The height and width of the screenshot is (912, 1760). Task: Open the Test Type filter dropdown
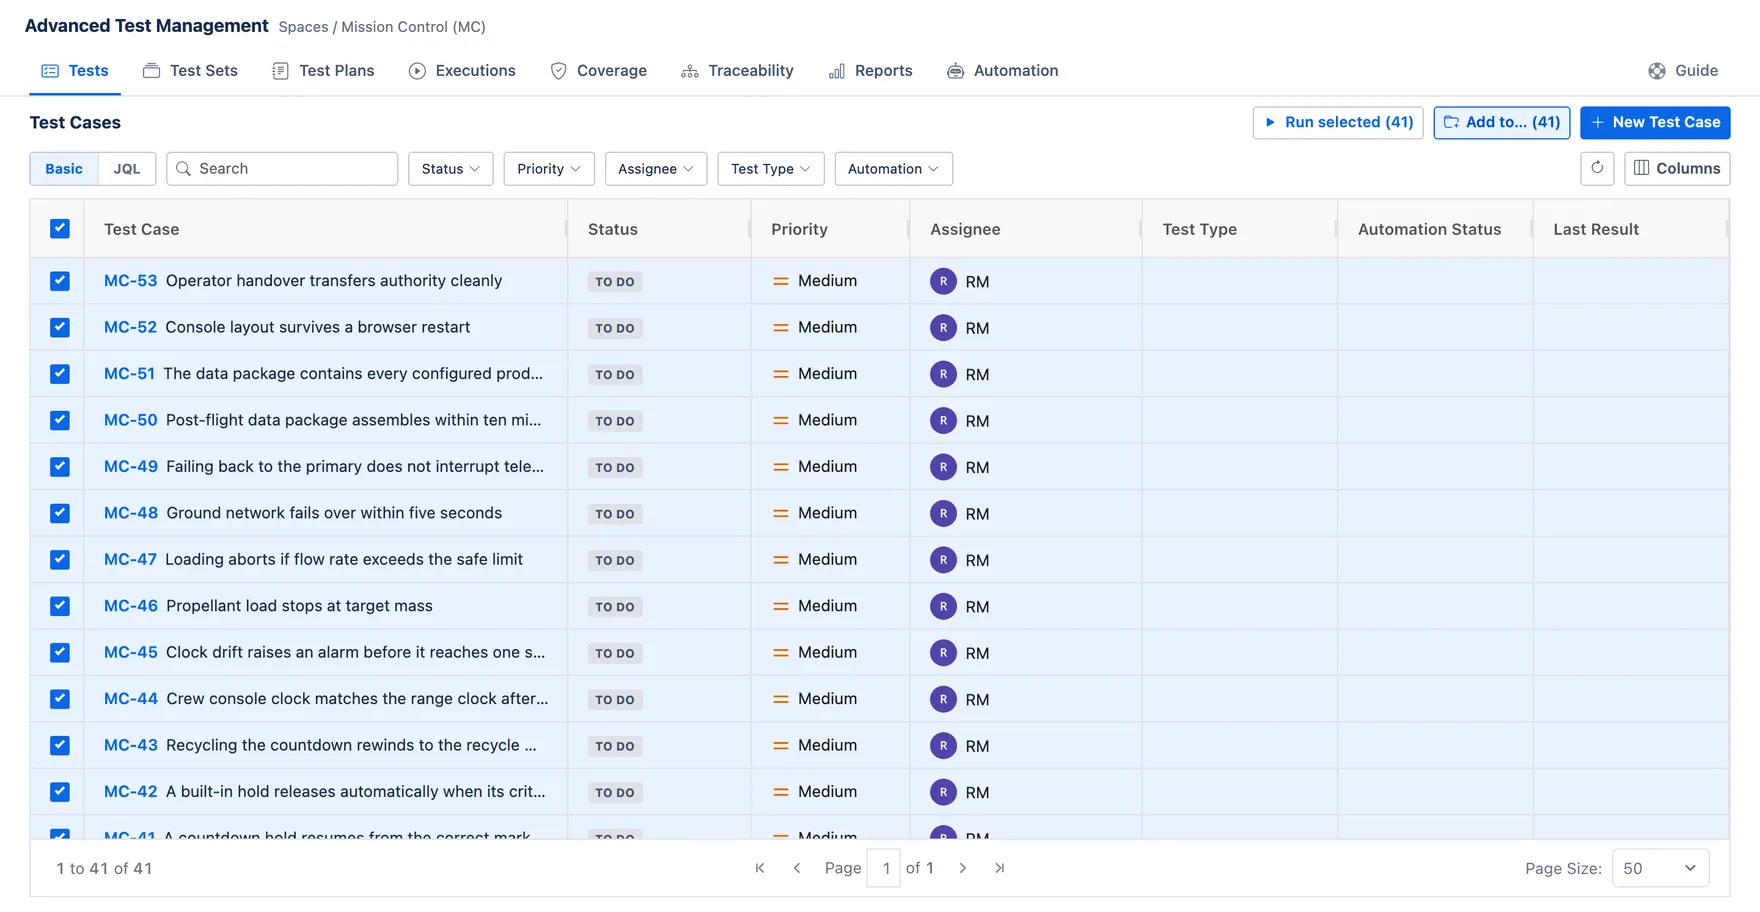coord(771,169)
